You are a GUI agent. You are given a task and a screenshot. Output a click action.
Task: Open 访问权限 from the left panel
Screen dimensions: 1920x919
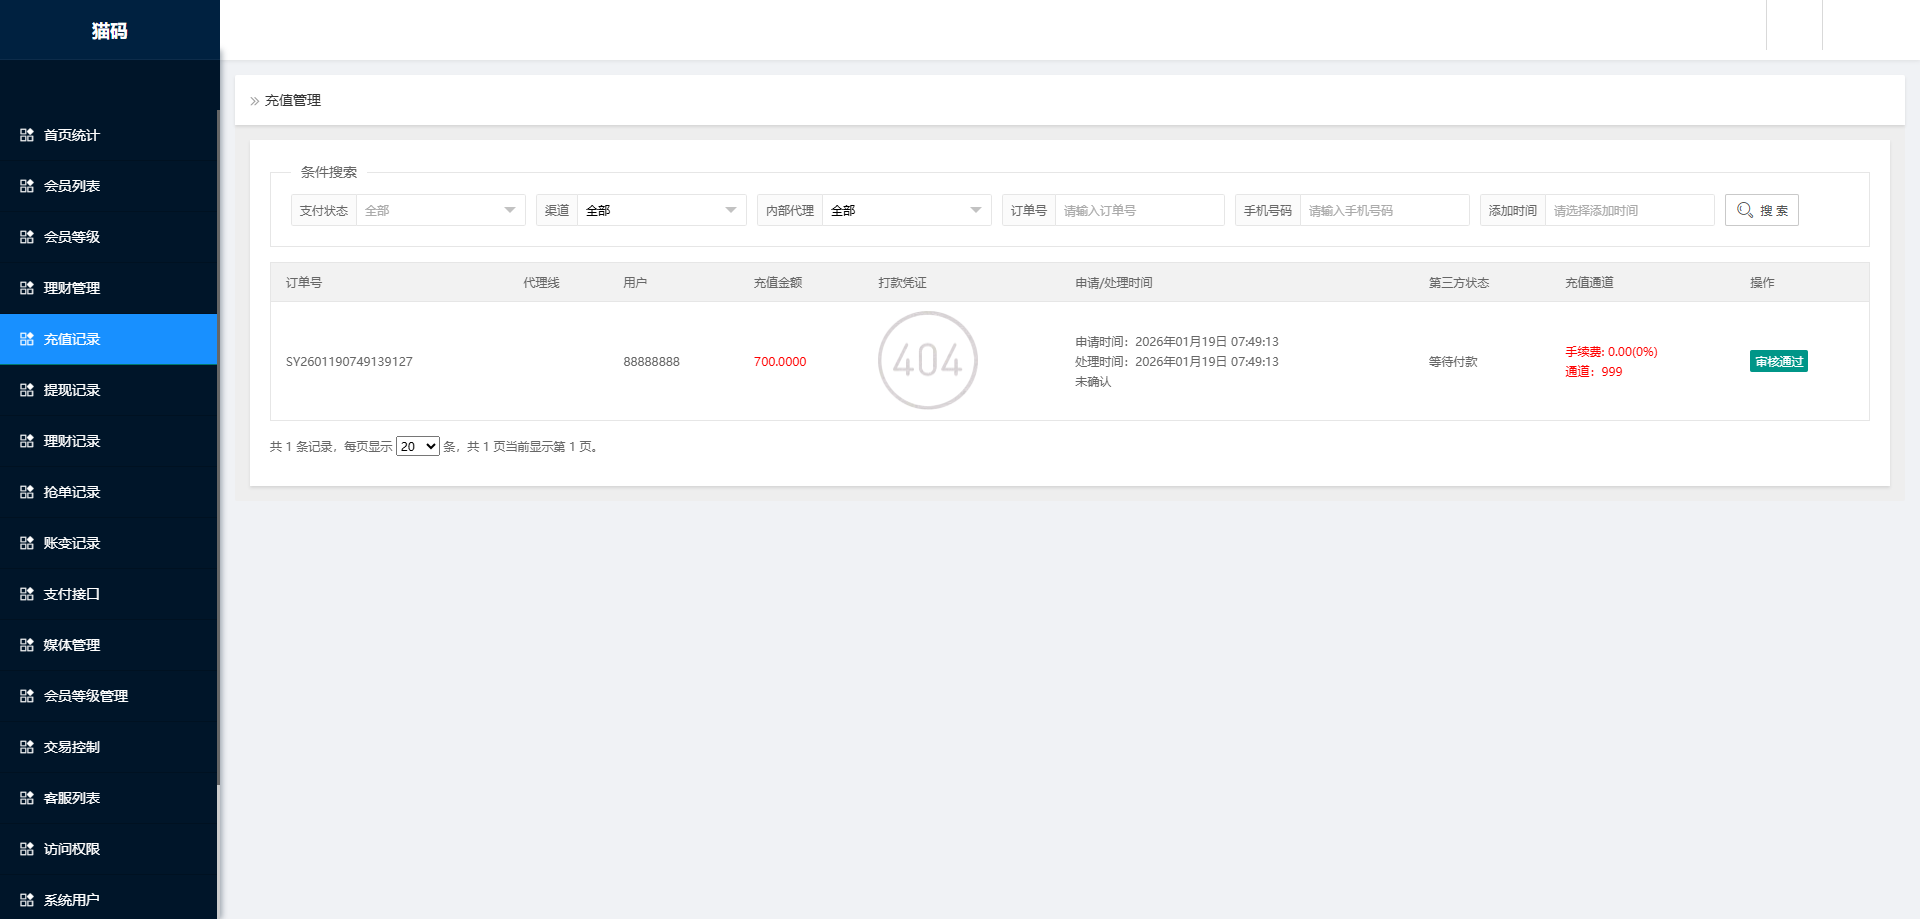(70, 848)
